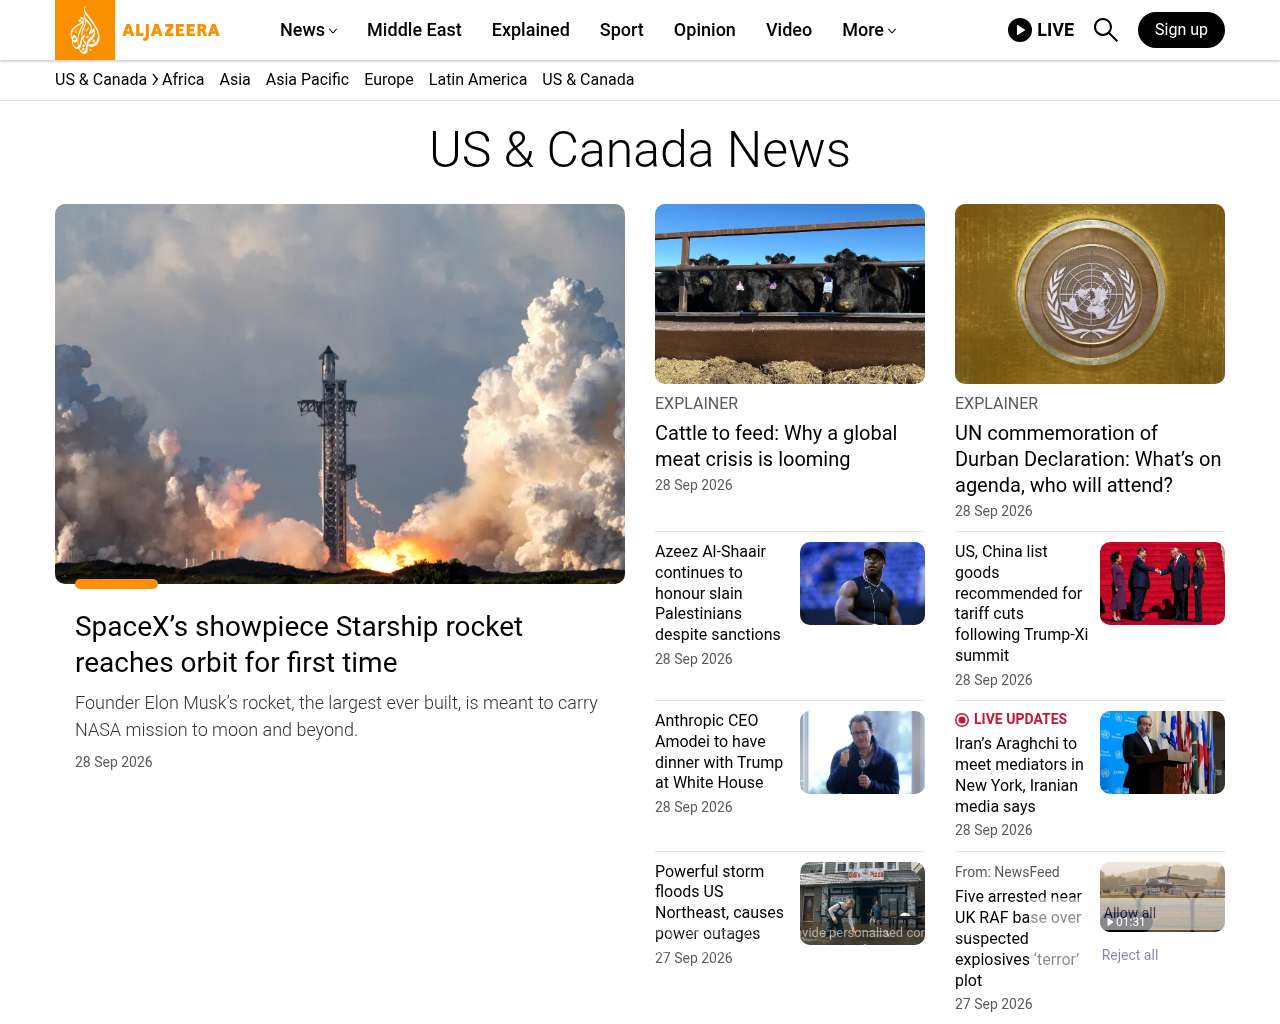Screen dimensions: 1280x1024
Task: Go to the Opinion section
Action: [705, 30]
